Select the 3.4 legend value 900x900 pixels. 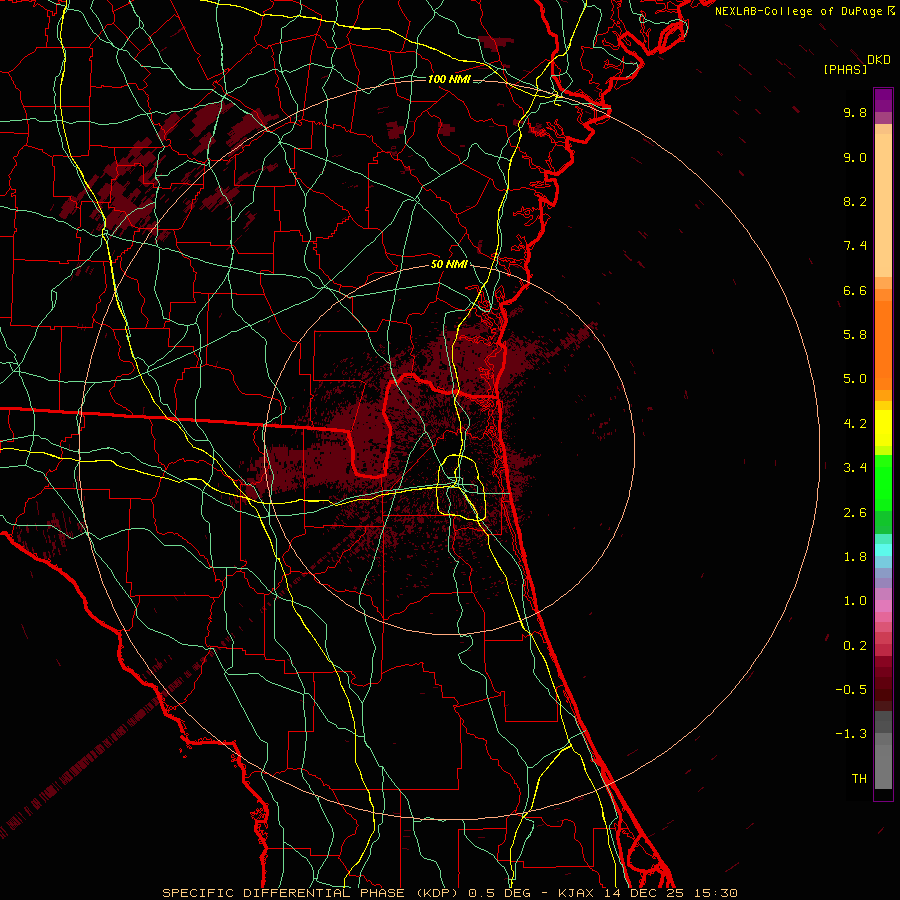tap(855, 468)
